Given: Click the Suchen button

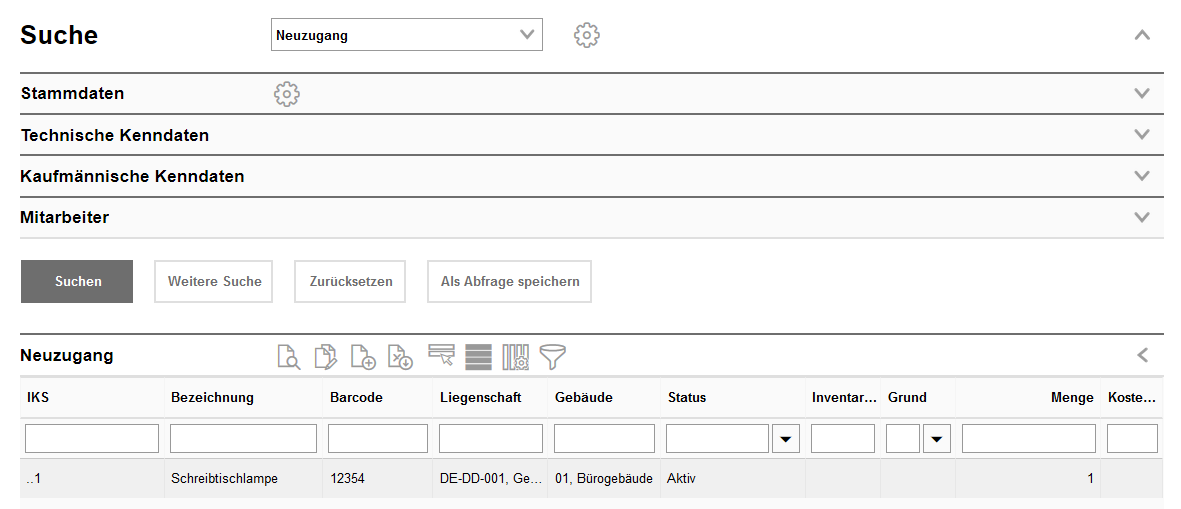Looking at the screenshot, I should pyautogui.click(x=77, y=282).
